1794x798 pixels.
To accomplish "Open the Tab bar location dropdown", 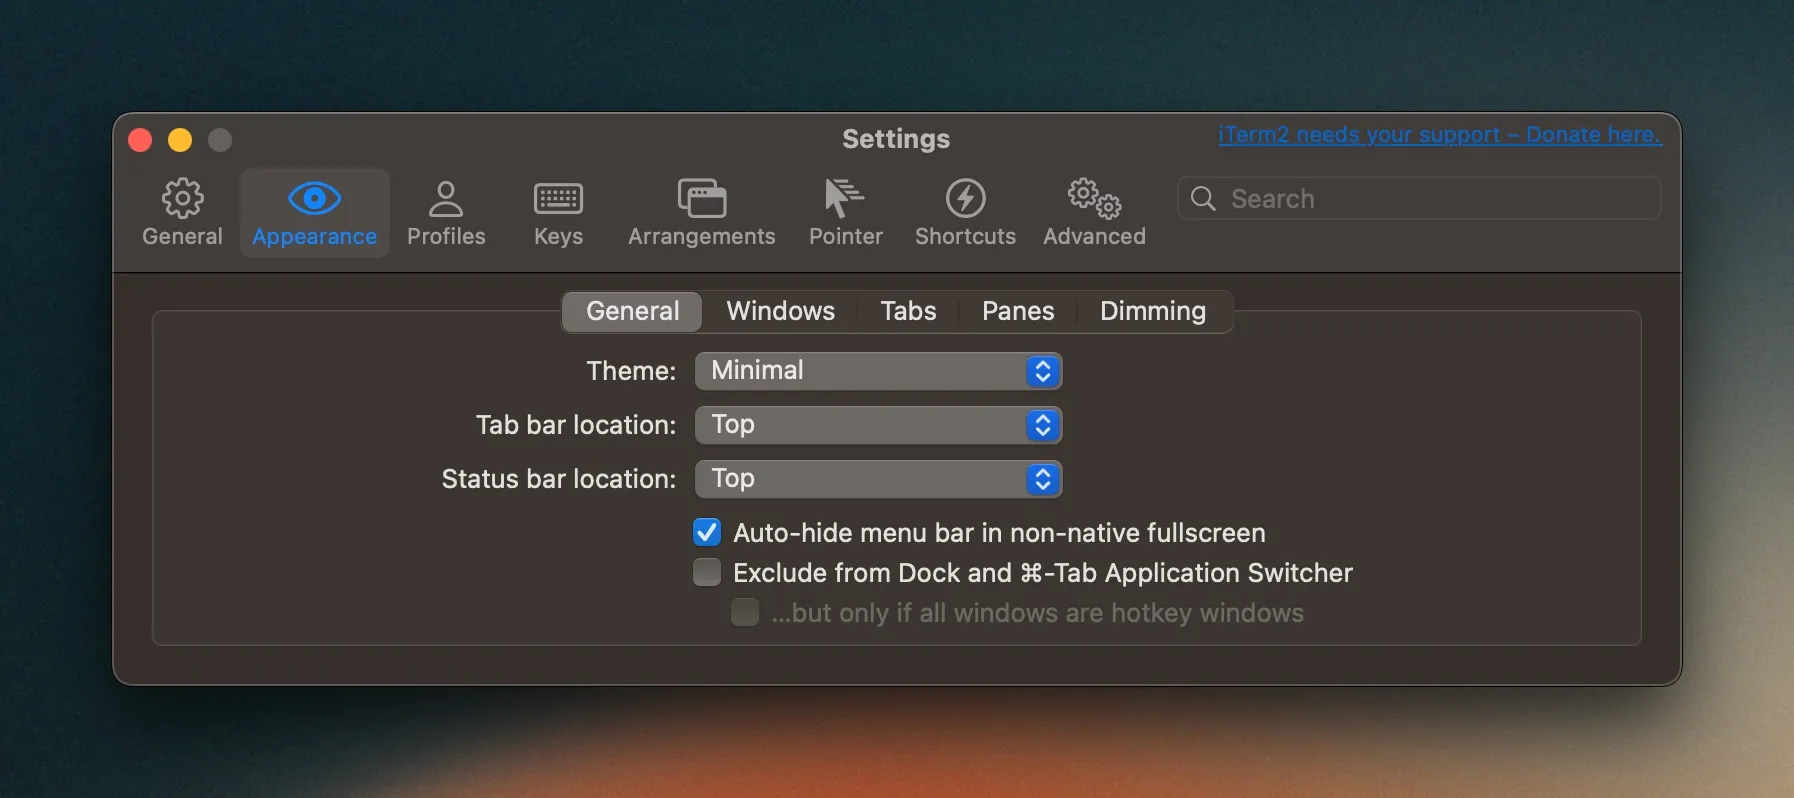I will 878,425.
